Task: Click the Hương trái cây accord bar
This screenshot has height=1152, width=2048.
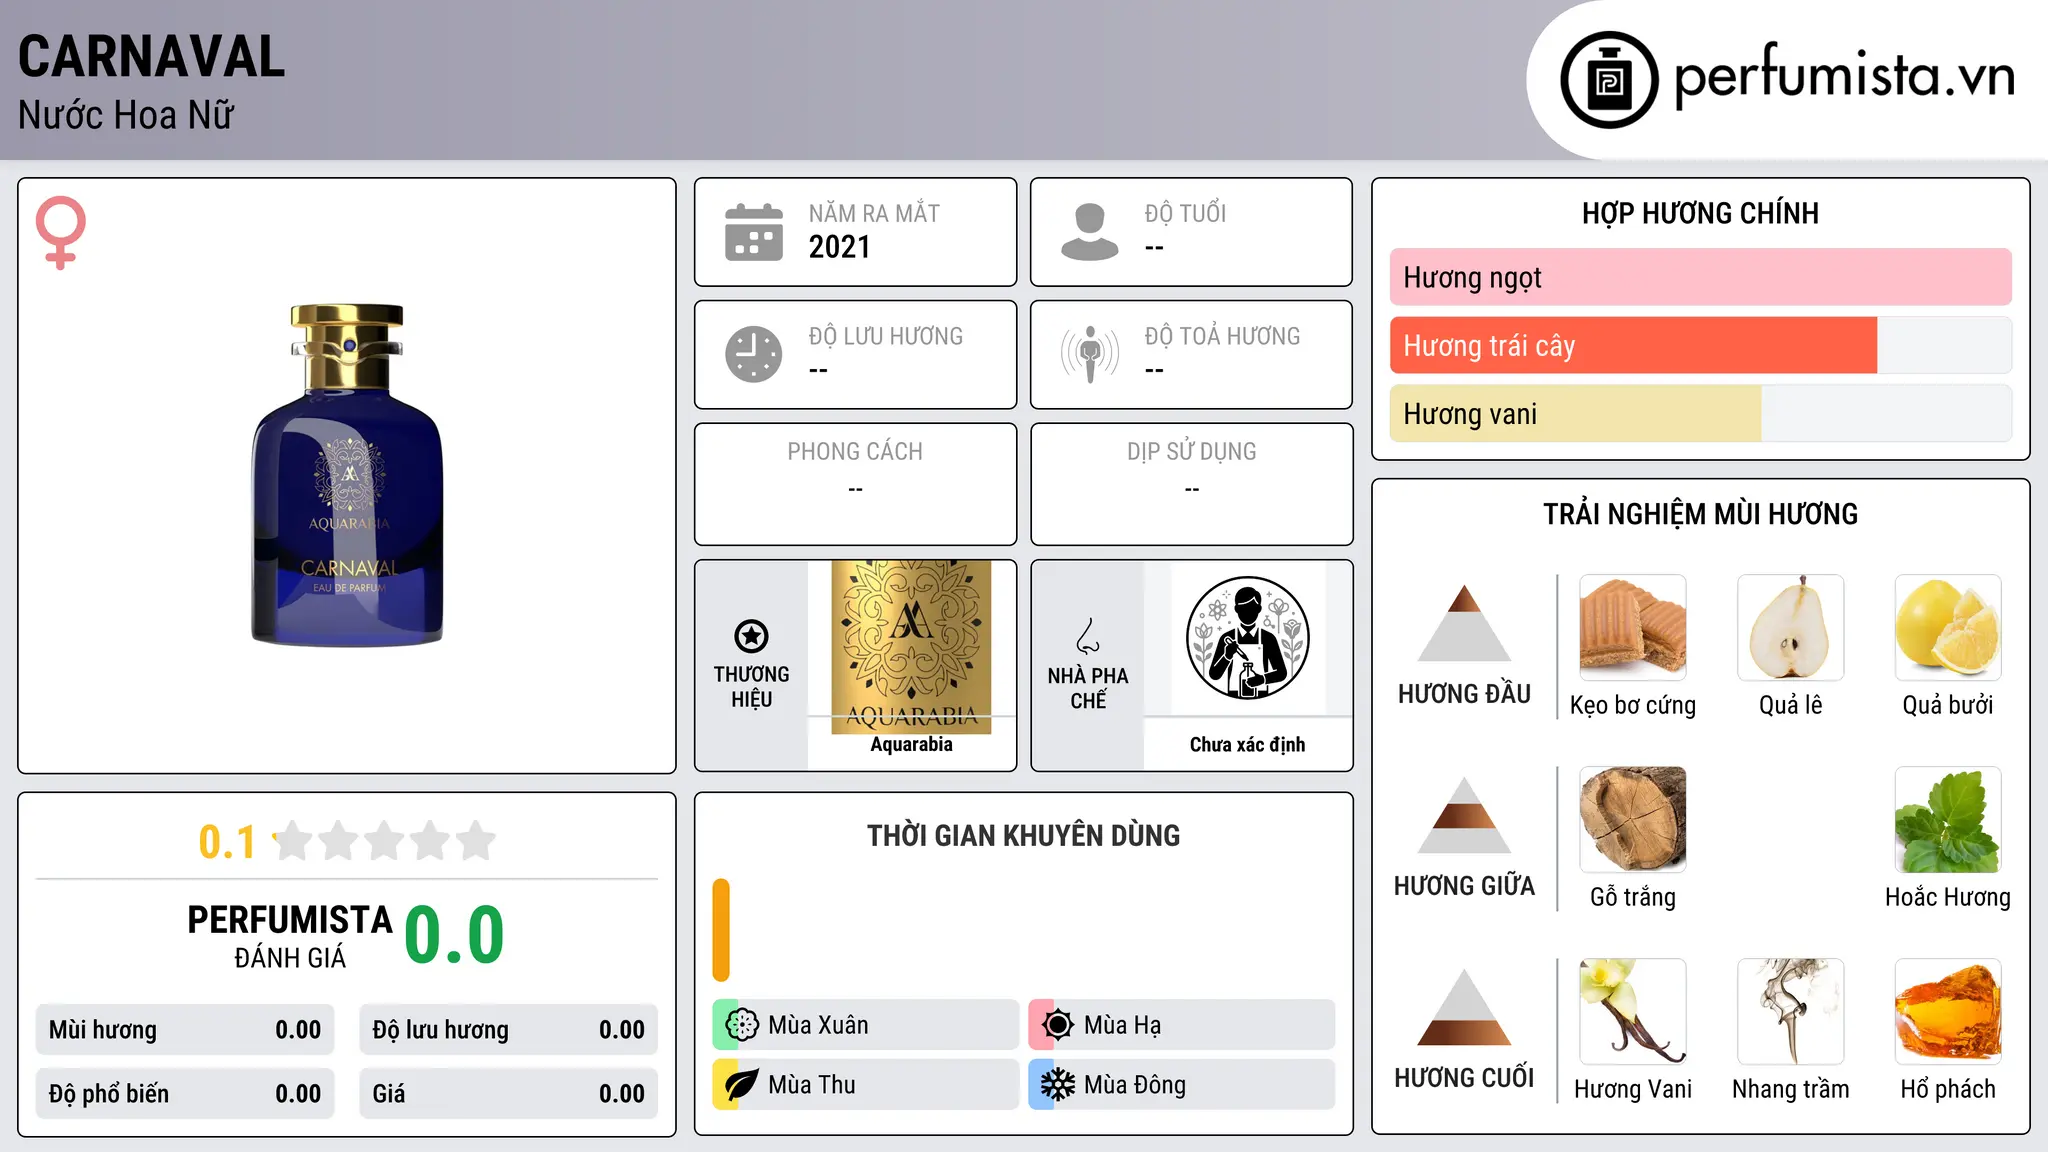Action: click(1700, 346)
